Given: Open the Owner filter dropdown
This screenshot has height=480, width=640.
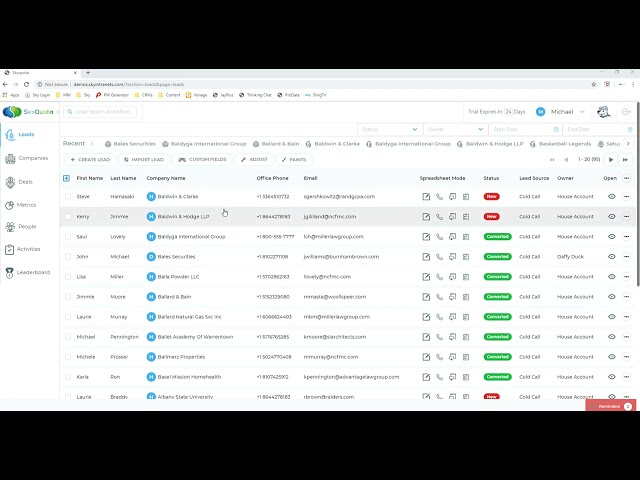Looking at the screenshot, I should click(455, 129).
